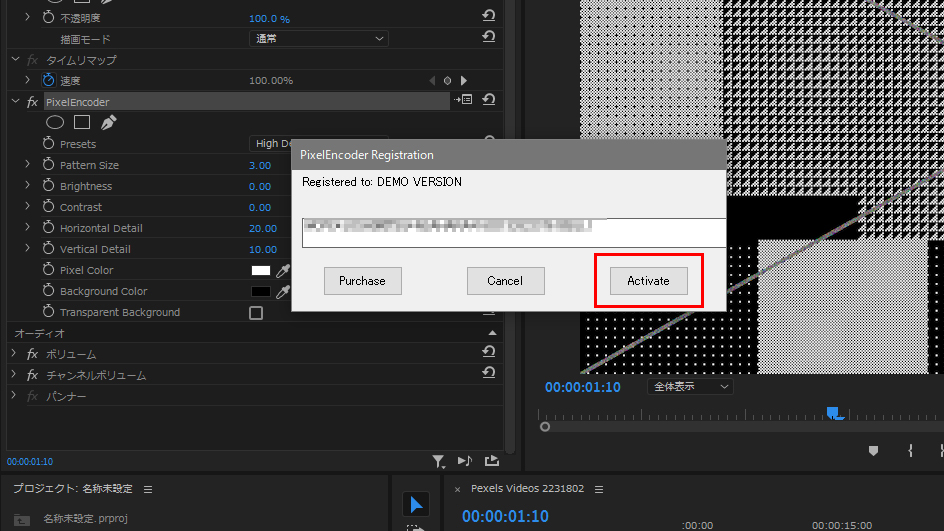Viewport: 944px width, 531px height.
Task: Click the Activate button
Action: tap(648, 281)
